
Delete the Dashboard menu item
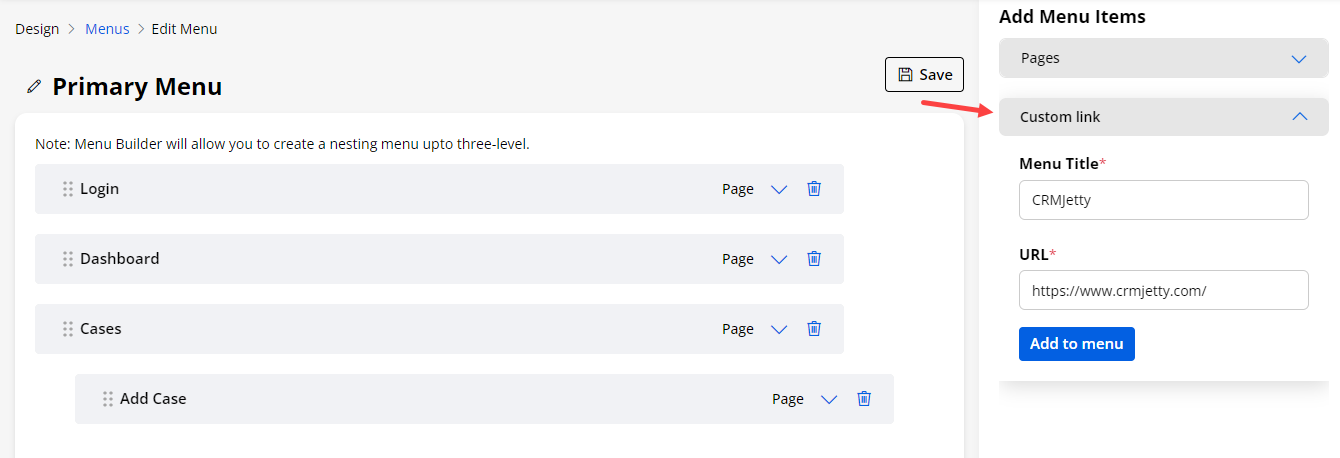(x=814, y=259)
